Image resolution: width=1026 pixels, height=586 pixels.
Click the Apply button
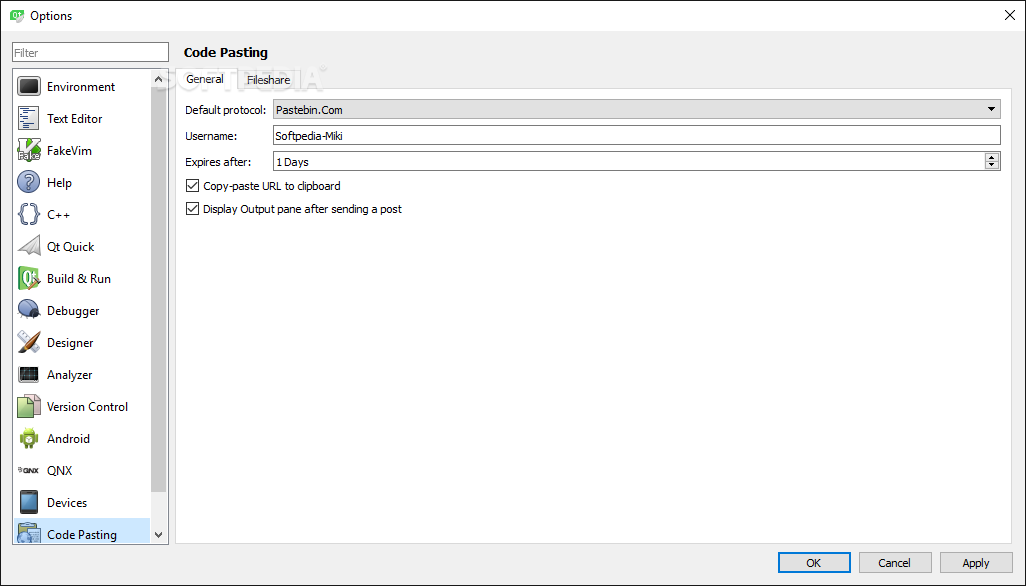pos(976,562)
